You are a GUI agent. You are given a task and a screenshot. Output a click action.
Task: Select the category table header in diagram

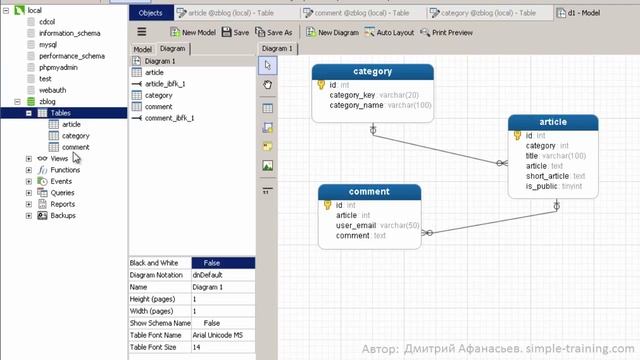(x=373, y=72)
